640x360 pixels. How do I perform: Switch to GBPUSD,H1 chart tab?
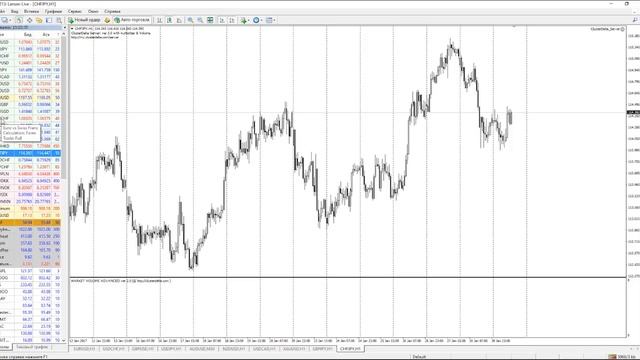click(x=143, y=349)
